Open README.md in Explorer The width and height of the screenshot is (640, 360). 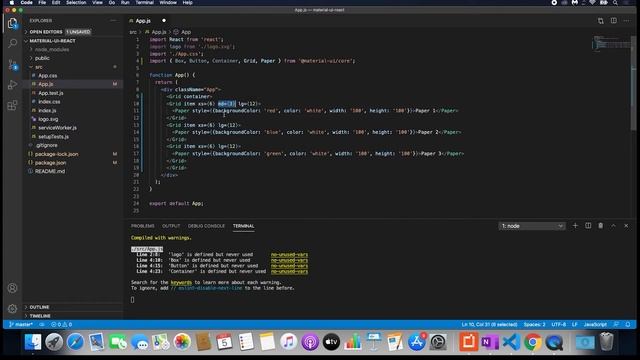50,171
